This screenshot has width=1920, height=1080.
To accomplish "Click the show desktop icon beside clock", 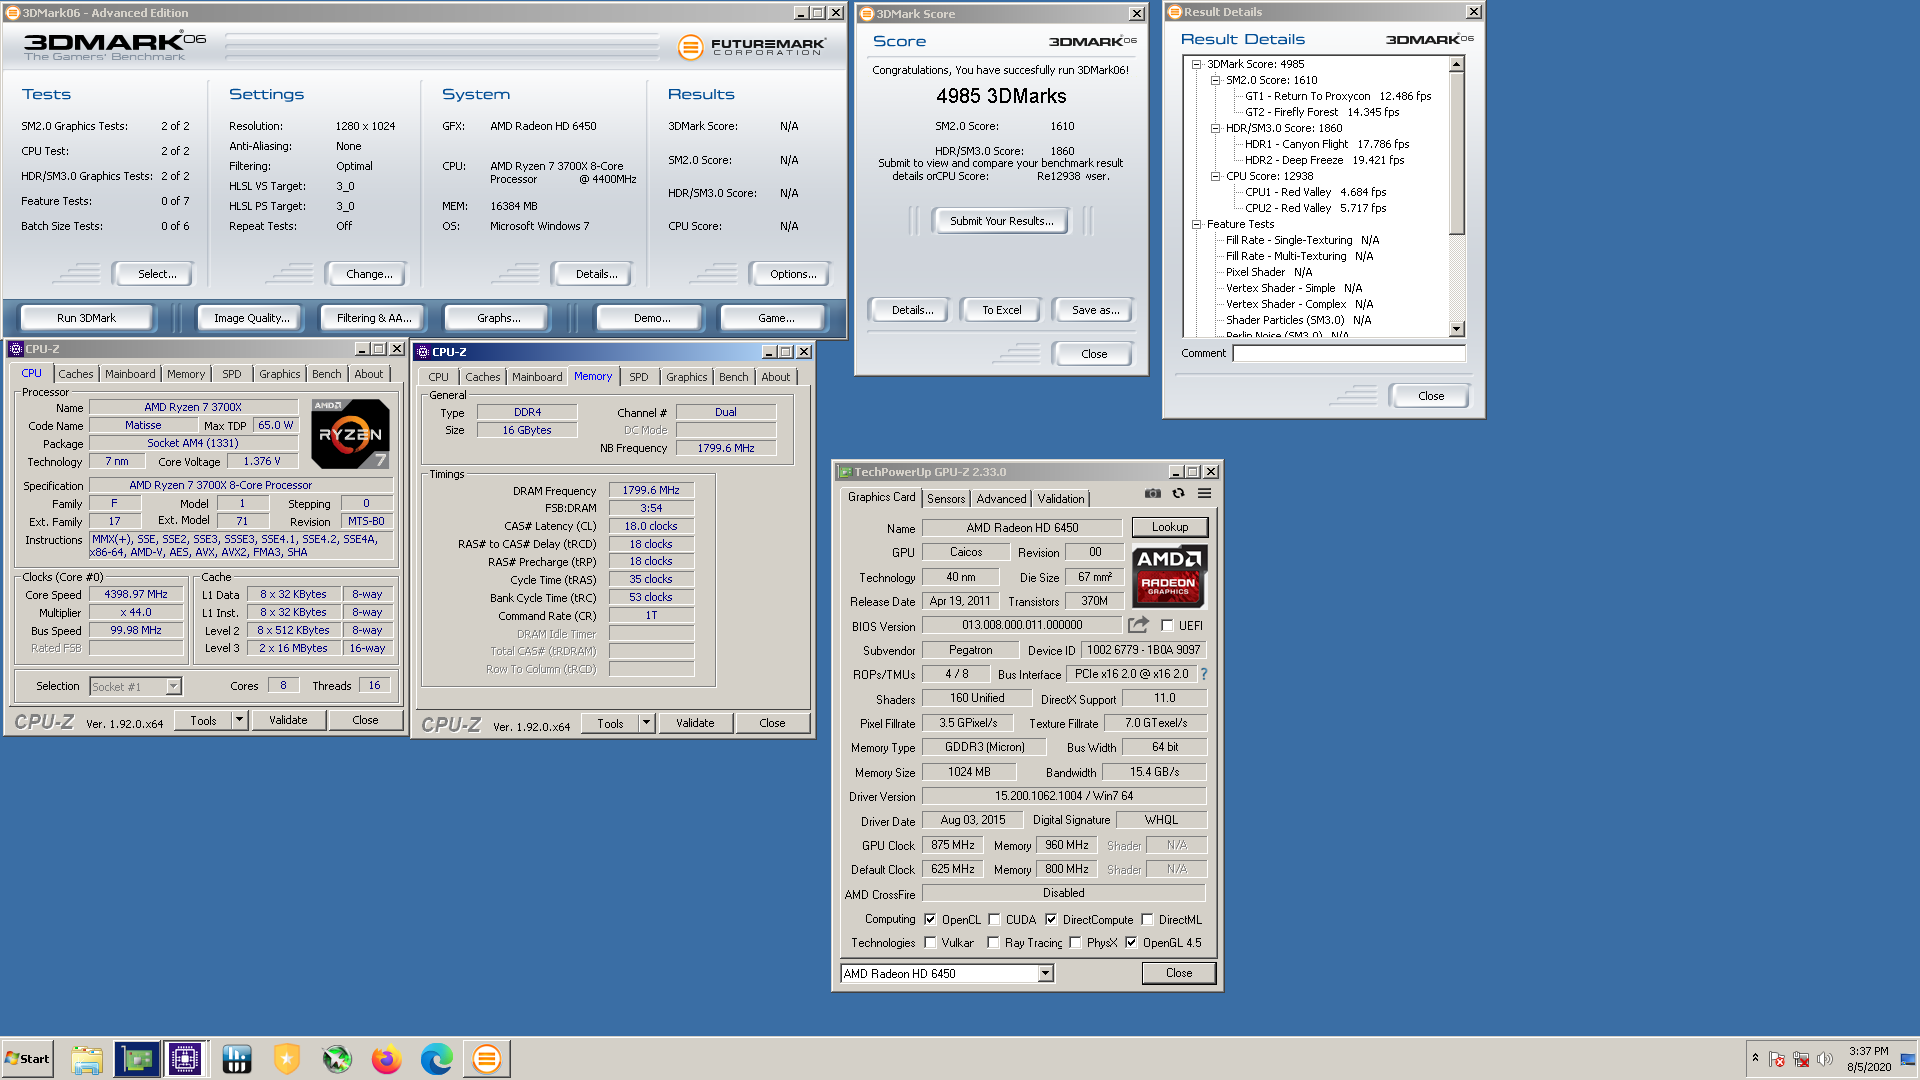I will (x=1908, y=1059).
